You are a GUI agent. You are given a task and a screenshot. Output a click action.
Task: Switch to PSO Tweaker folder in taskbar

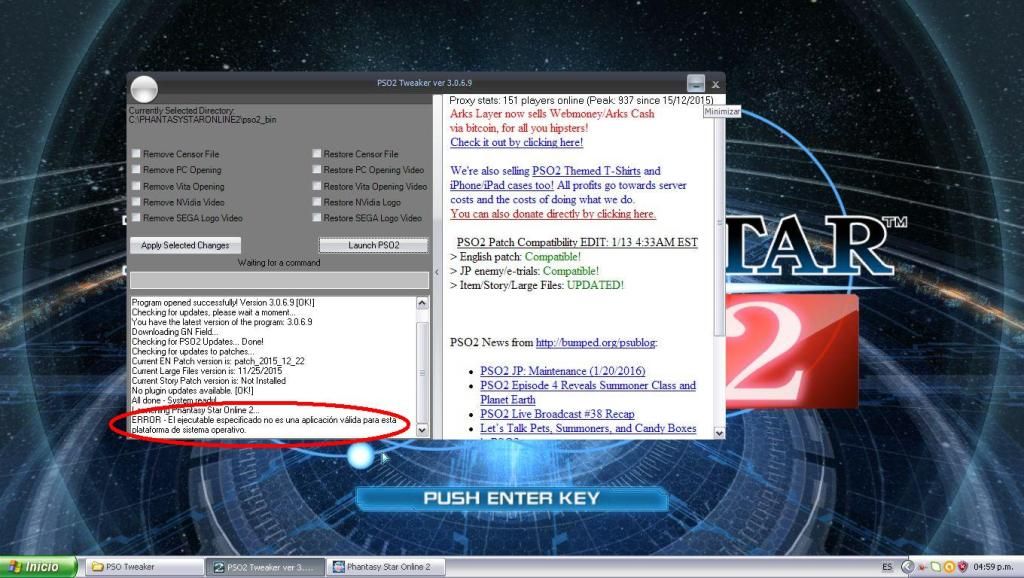pyautogui.click(x=144, y=567)
